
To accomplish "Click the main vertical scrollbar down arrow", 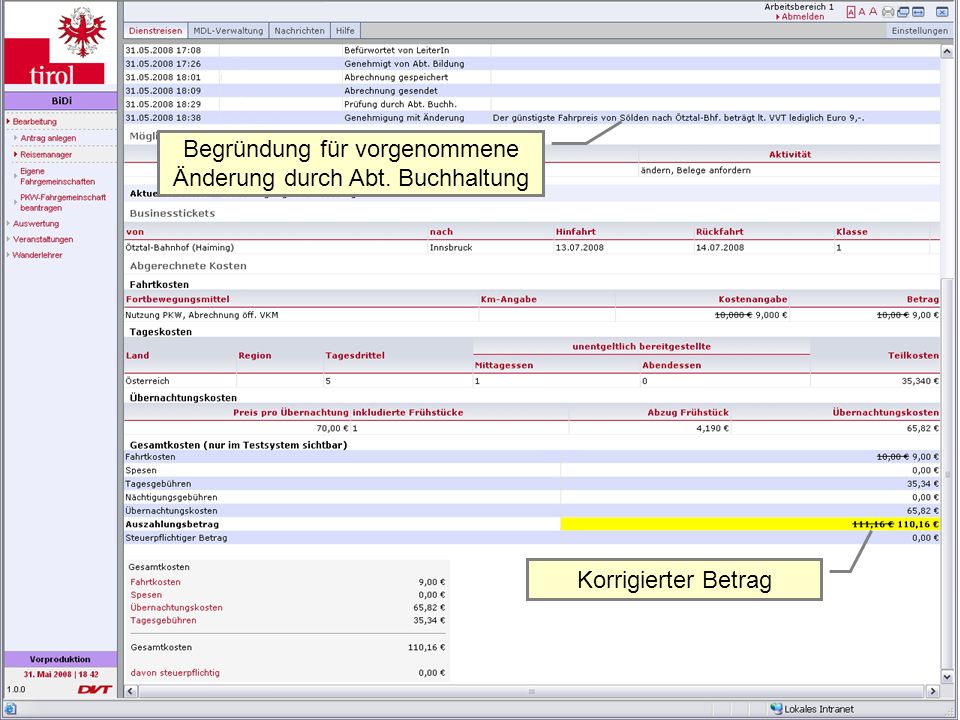I will click(947, 677).
